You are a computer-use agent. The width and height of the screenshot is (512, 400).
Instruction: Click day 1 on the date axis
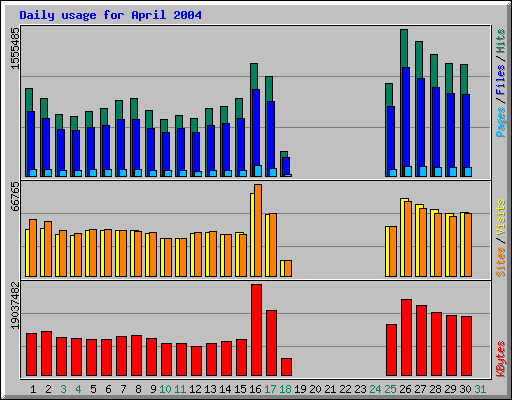coord(33,389)
